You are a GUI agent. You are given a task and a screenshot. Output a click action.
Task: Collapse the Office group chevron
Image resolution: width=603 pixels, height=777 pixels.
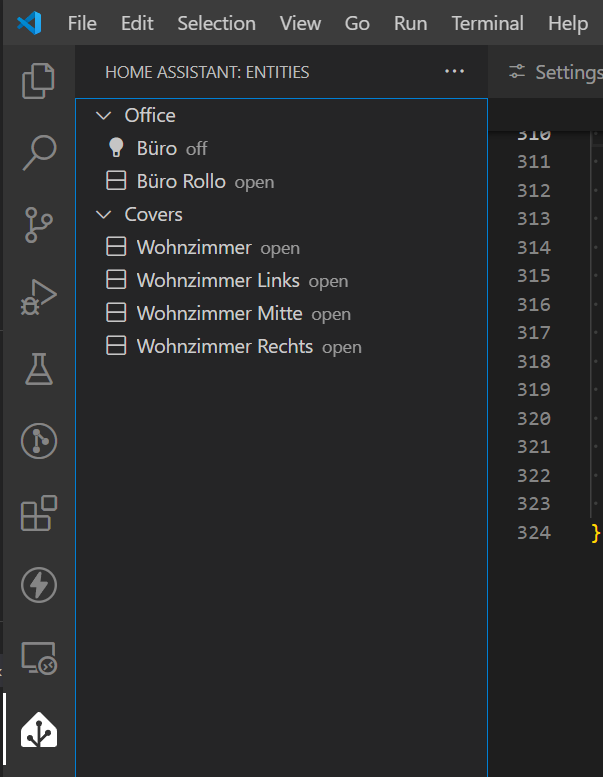coord(103,115)
